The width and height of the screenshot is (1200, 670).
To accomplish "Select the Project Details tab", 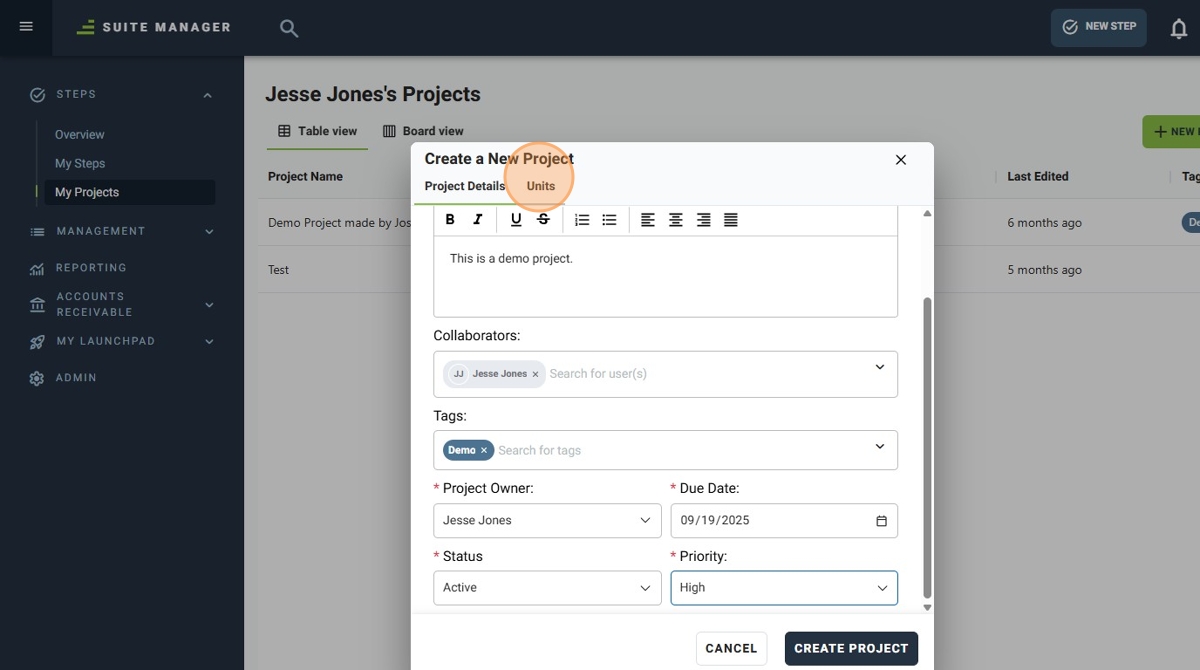I will pyautogui.click(x=465, y=186).
